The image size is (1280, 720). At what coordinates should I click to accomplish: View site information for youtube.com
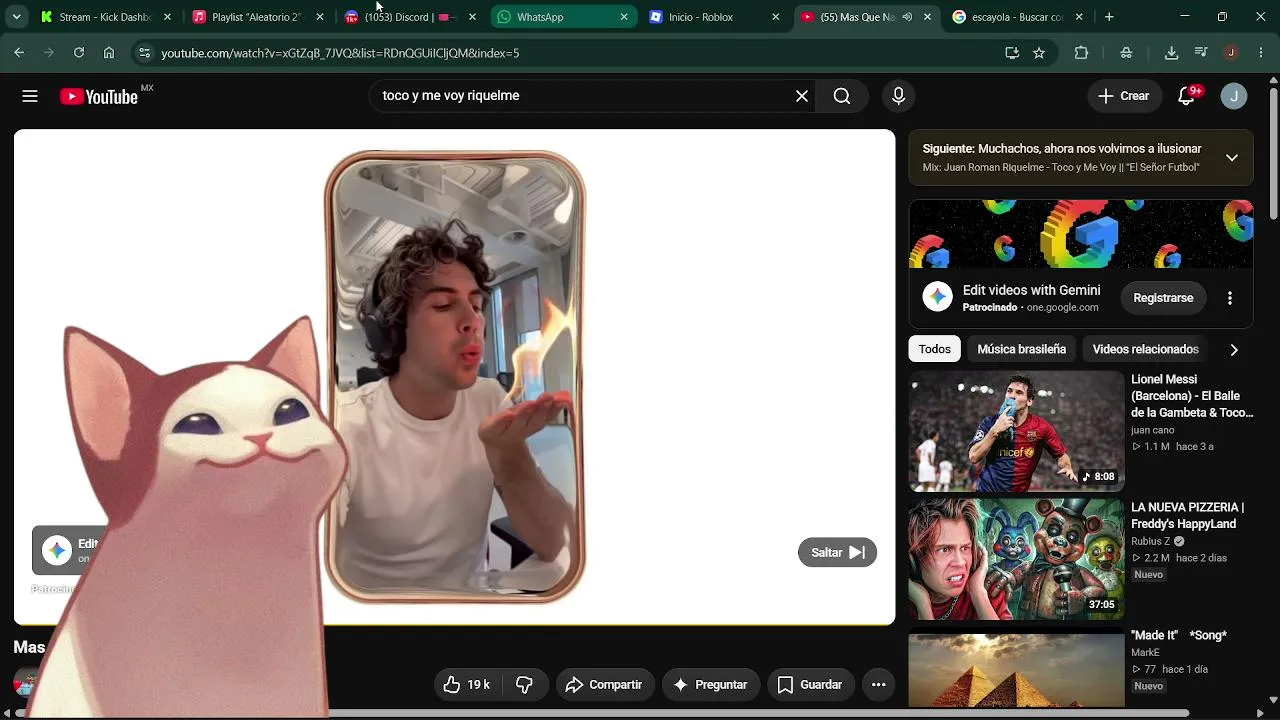click(x=144, y=53)
